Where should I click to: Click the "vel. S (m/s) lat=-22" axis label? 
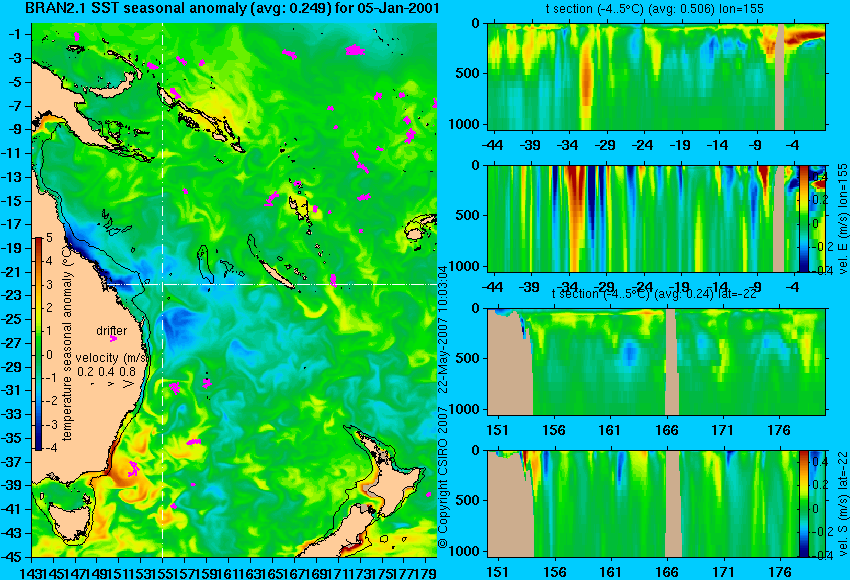(843, 504)
